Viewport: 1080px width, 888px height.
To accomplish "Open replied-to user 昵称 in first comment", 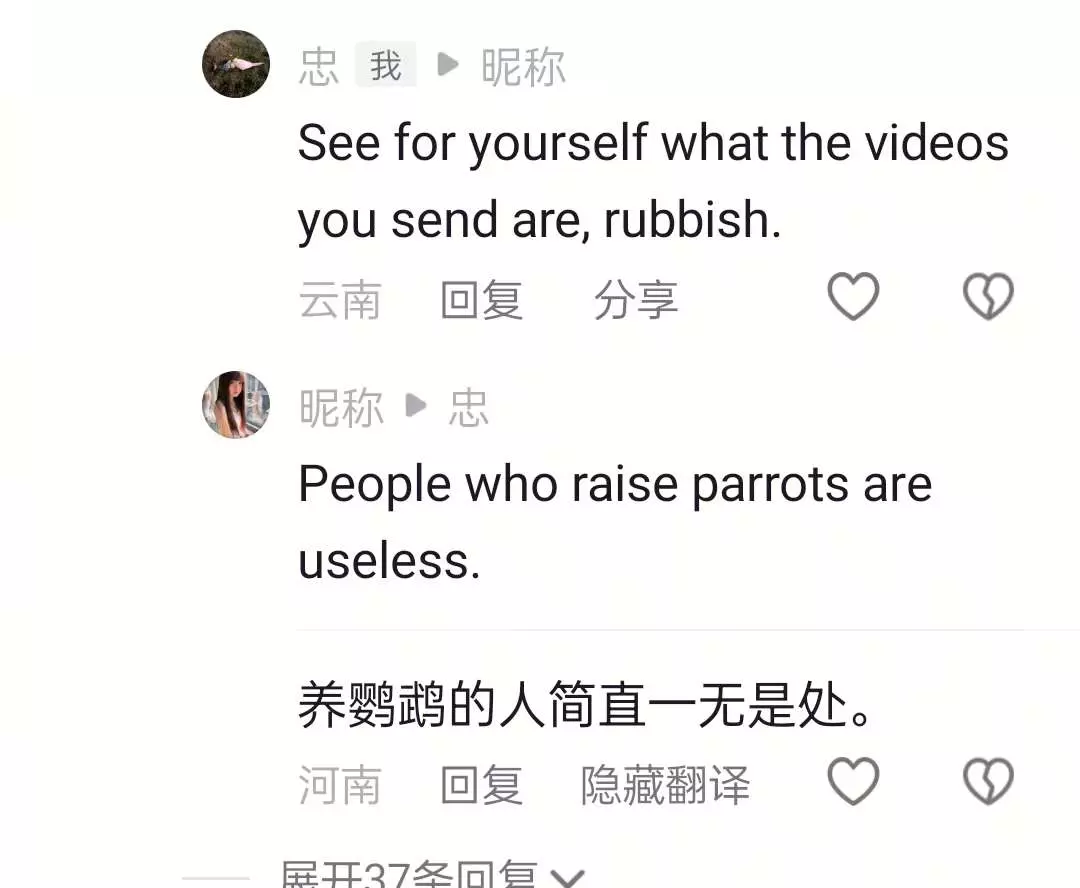I will coord(523,67).
